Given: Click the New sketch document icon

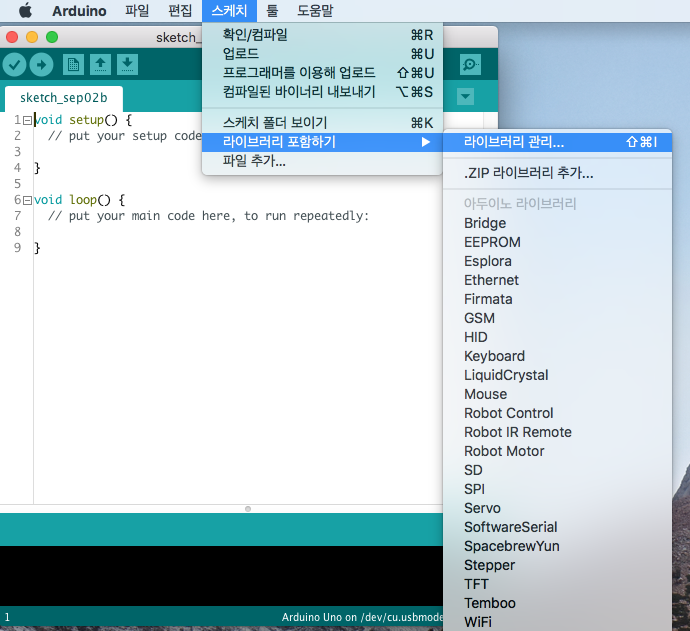Looking at the screenshot, I should tap(73, 65).
